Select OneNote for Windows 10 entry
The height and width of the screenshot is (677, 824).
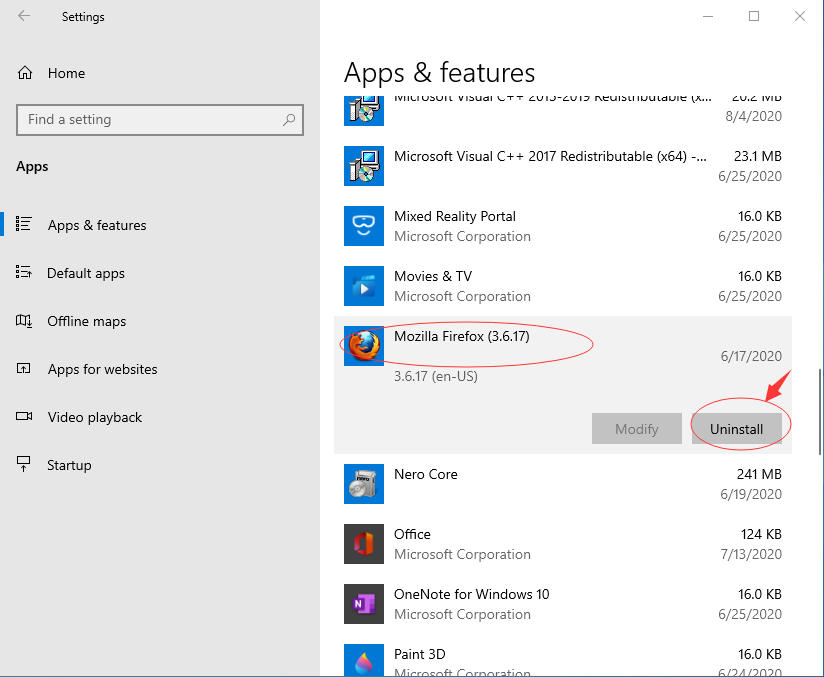coord(563,603)
